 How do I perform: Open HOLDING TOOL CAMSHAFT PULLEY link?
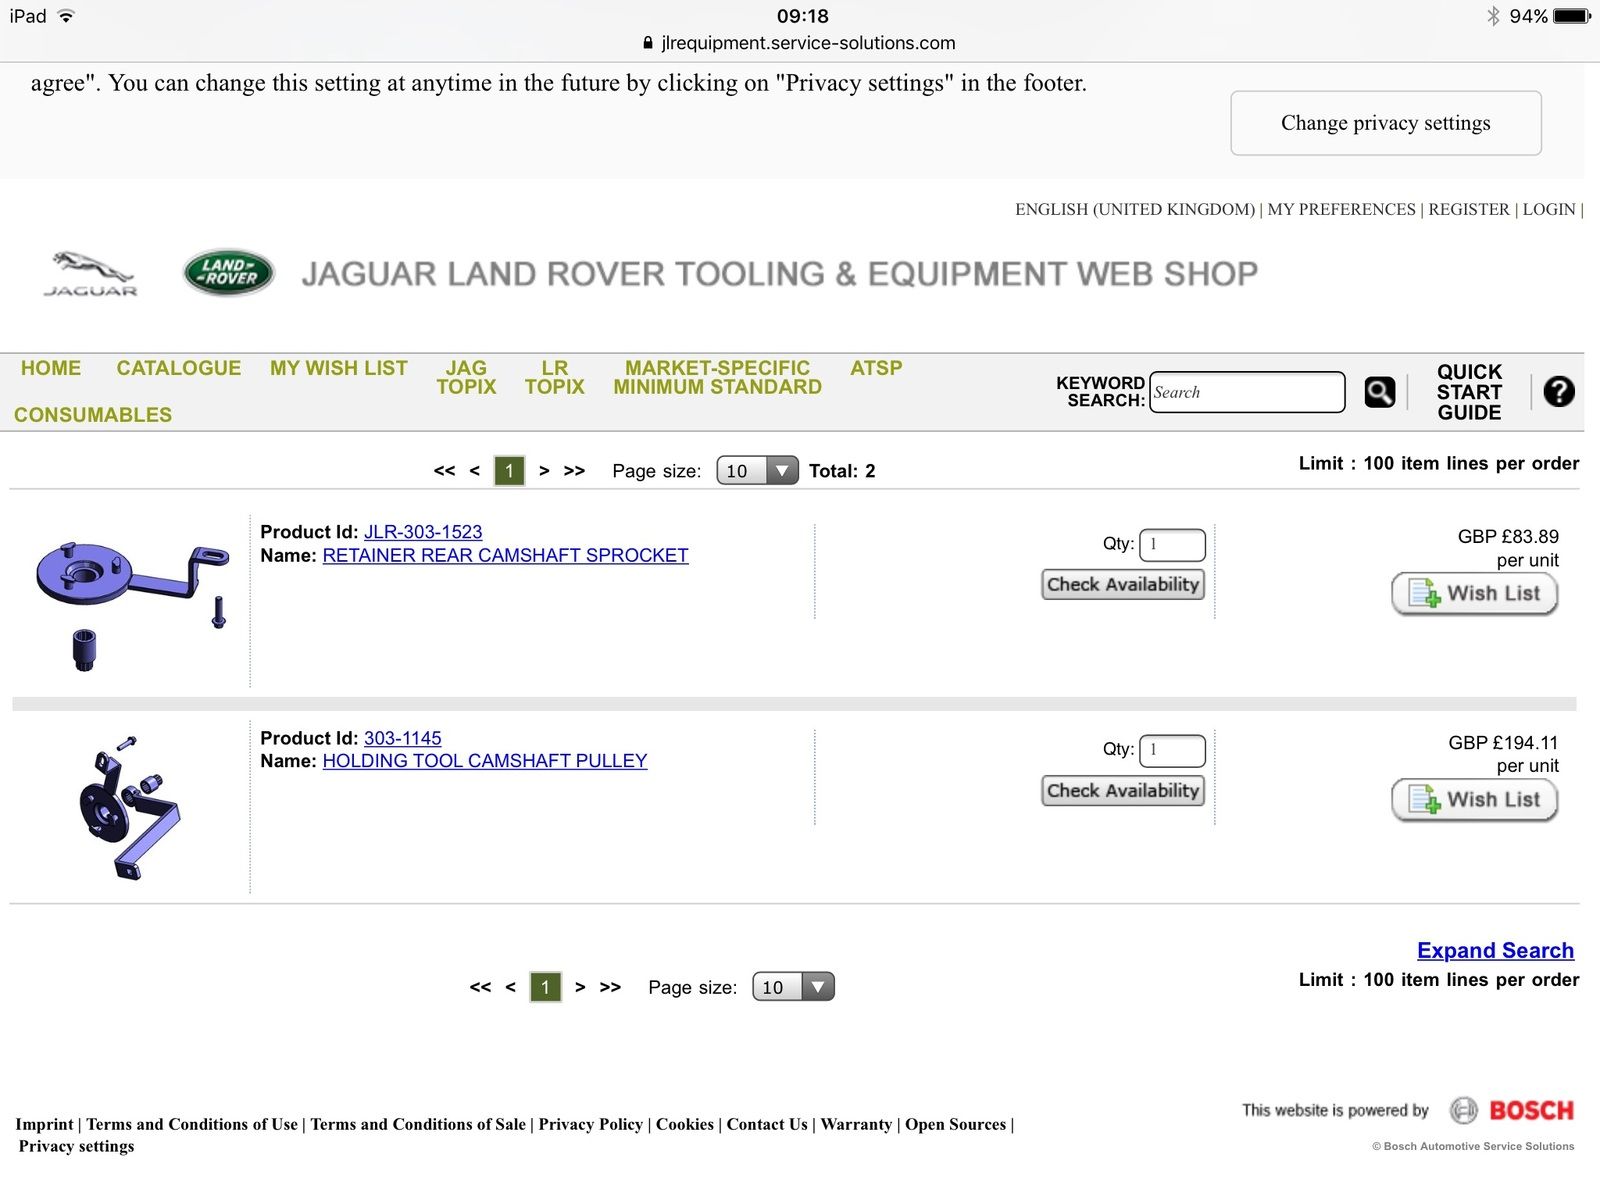point(485,761)
